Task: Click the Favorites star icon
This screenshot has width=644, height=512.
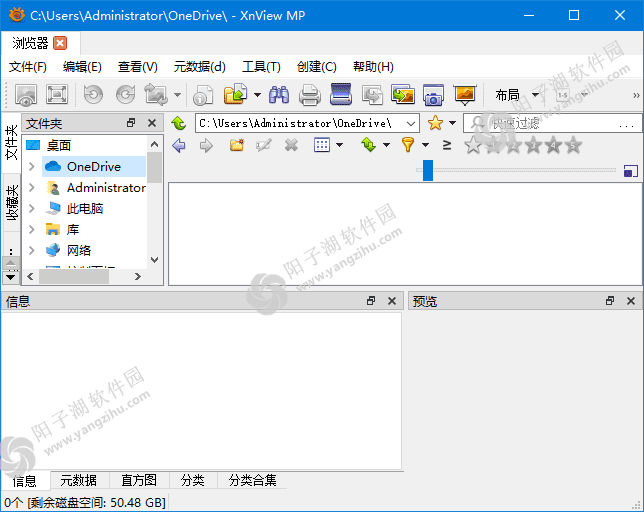Action: (x=435, y=123)
